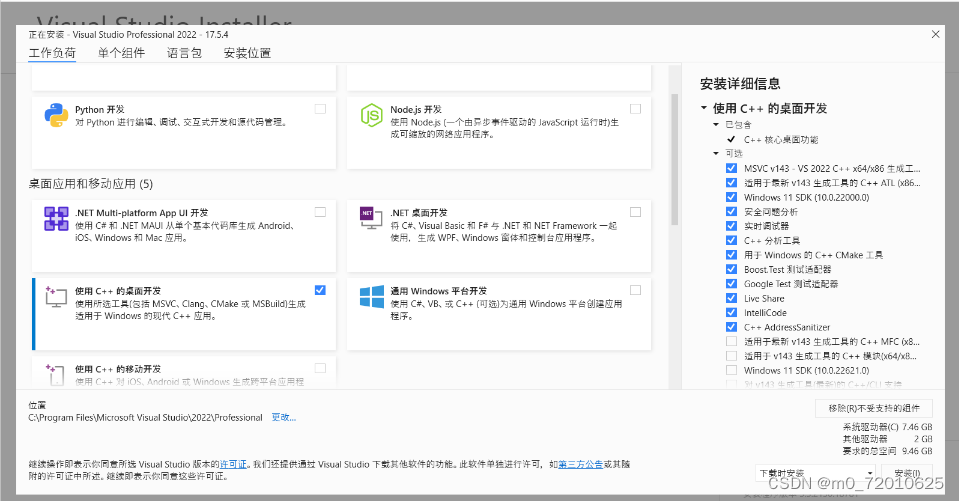Uncheck Google Test 测试适配器
Image resolution: width=959 pixels, height=501 pixels.
tap(731, 283)
